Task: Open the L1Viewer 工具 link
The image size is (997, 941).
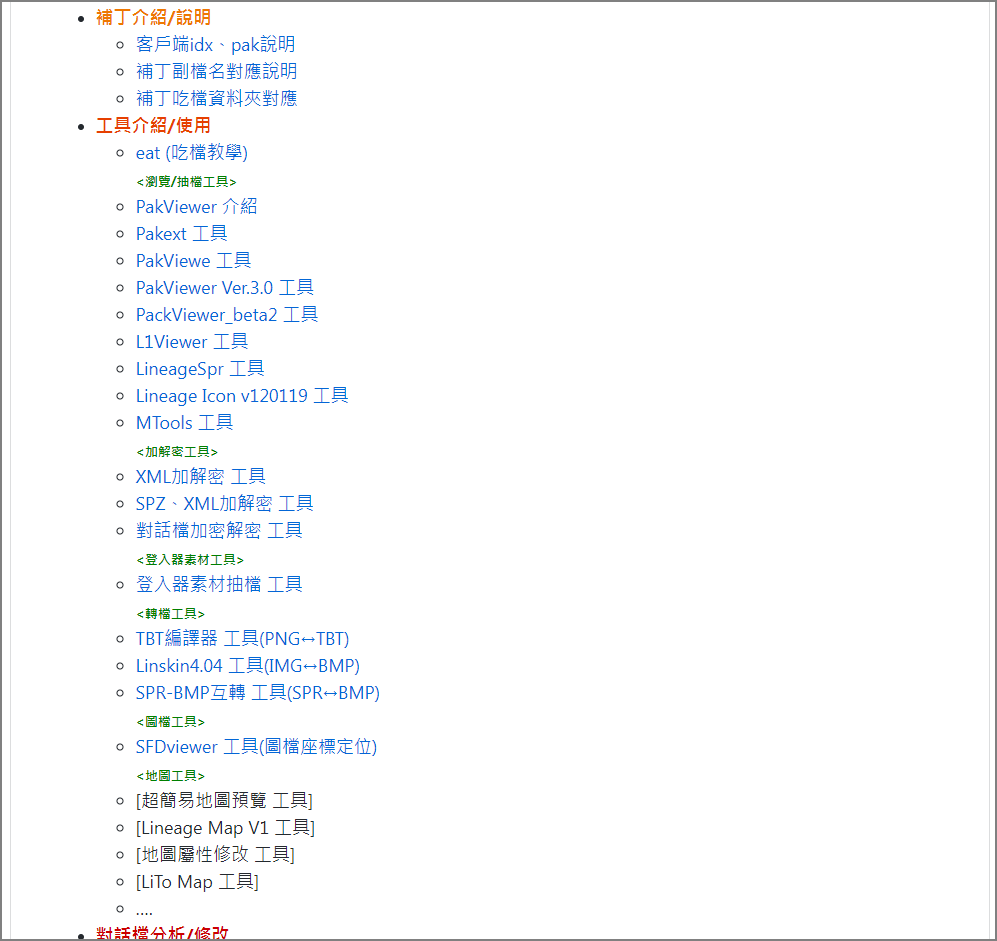Action: pos(192,342)
